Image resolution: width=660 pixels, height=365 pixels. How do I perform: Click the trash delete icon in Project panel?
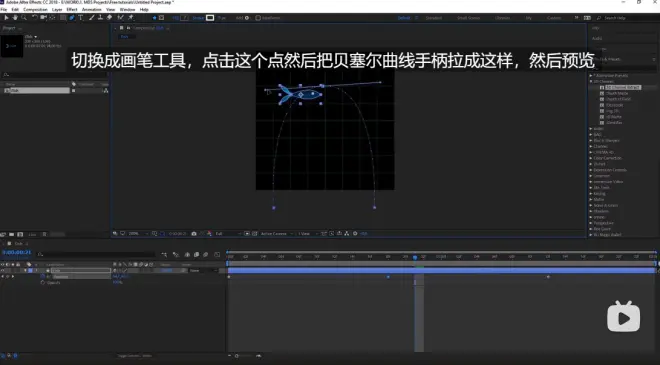tap(45, 234)
